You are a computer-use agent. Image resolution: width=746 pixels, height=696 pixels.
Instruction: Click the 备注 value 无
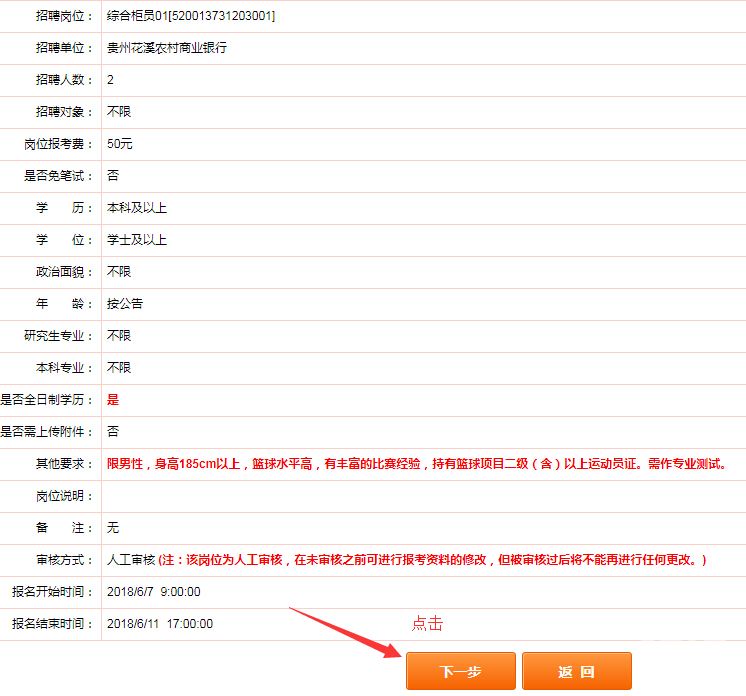113,528
